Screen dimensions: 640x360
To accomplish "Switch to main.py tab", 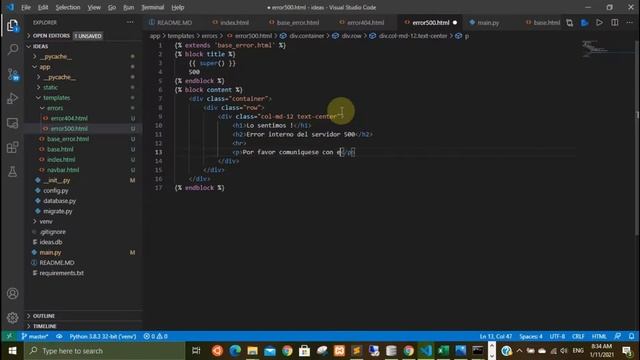I will pyautogui.click(x=484, y=22).
